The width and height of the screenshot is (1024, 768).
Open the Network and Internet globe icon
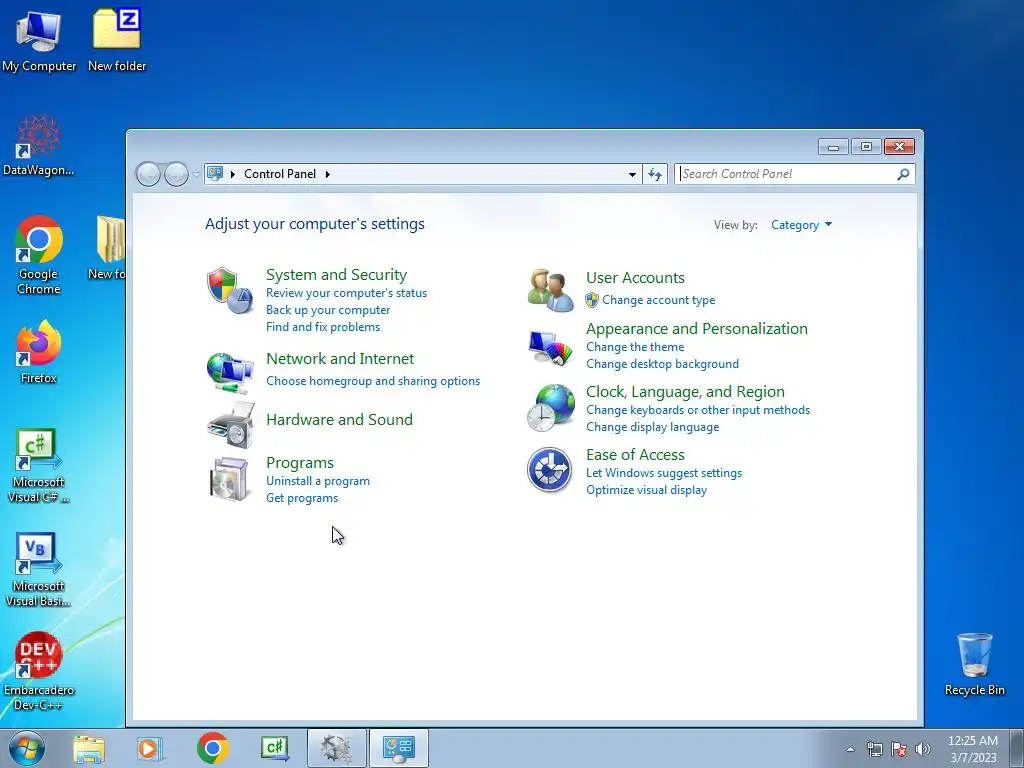pyautogui.click(x=229, y=373)
